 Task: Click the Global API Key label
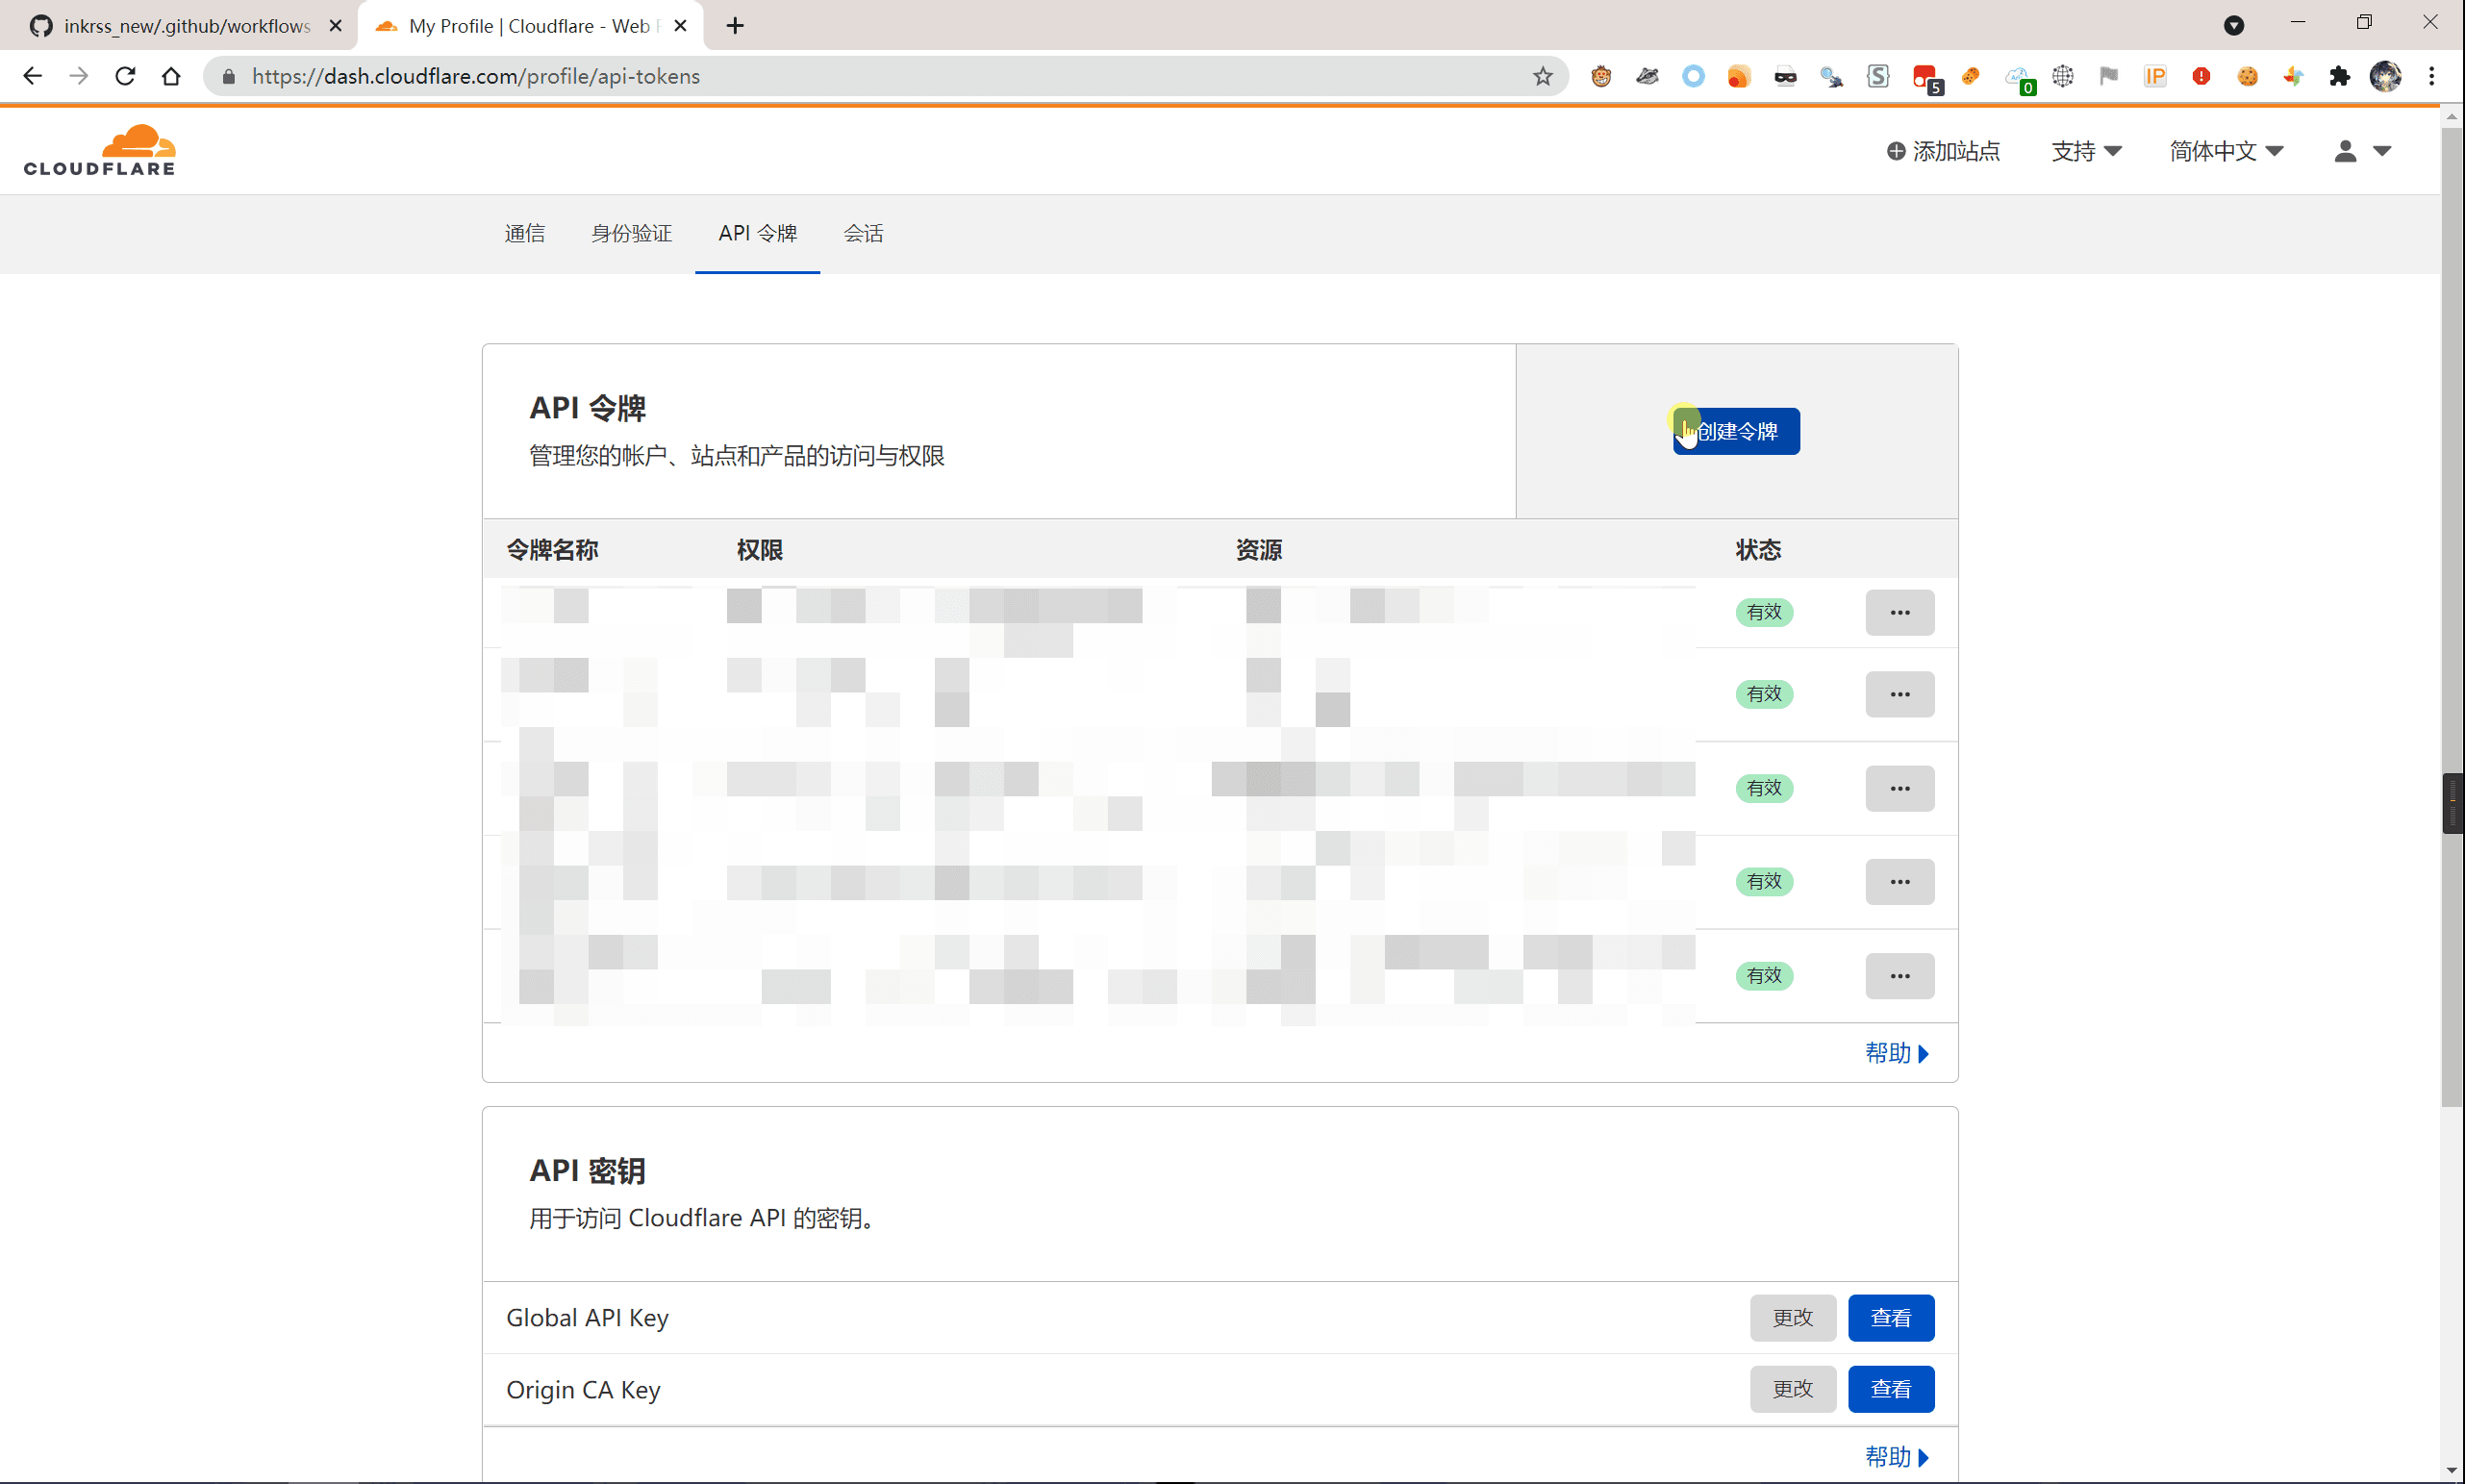(x=587, y=1318)
